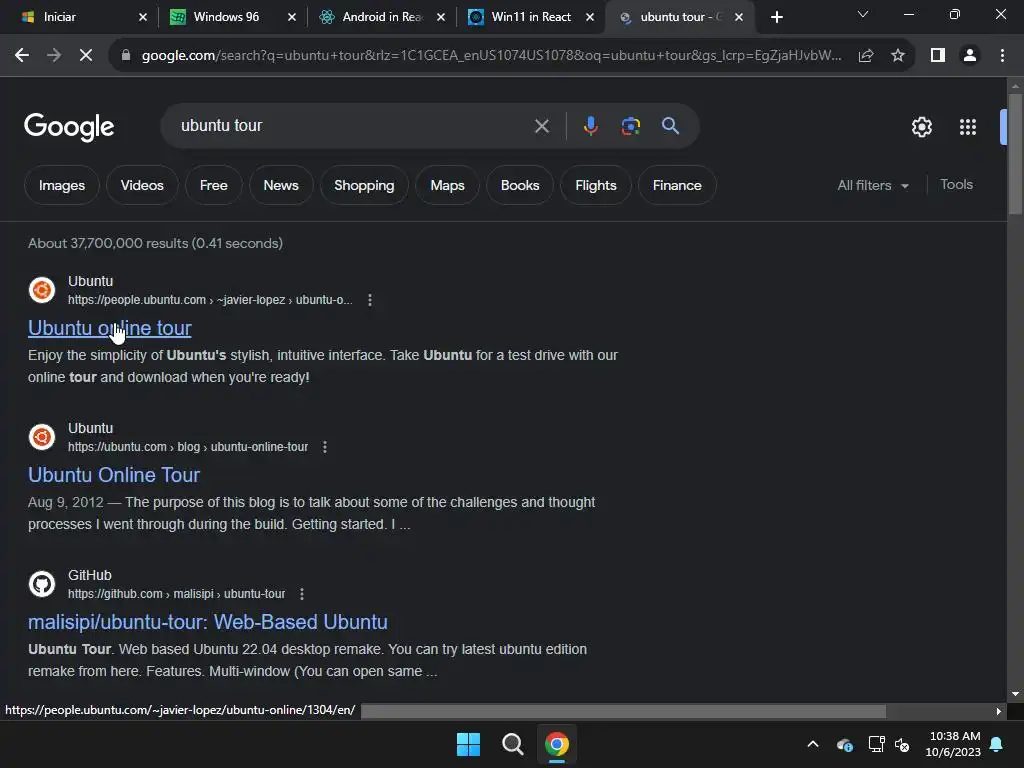Image resolution: width=1024 pixels, height=768 pixels.
Task: Filter results by Images
Action: click(62, 185)
